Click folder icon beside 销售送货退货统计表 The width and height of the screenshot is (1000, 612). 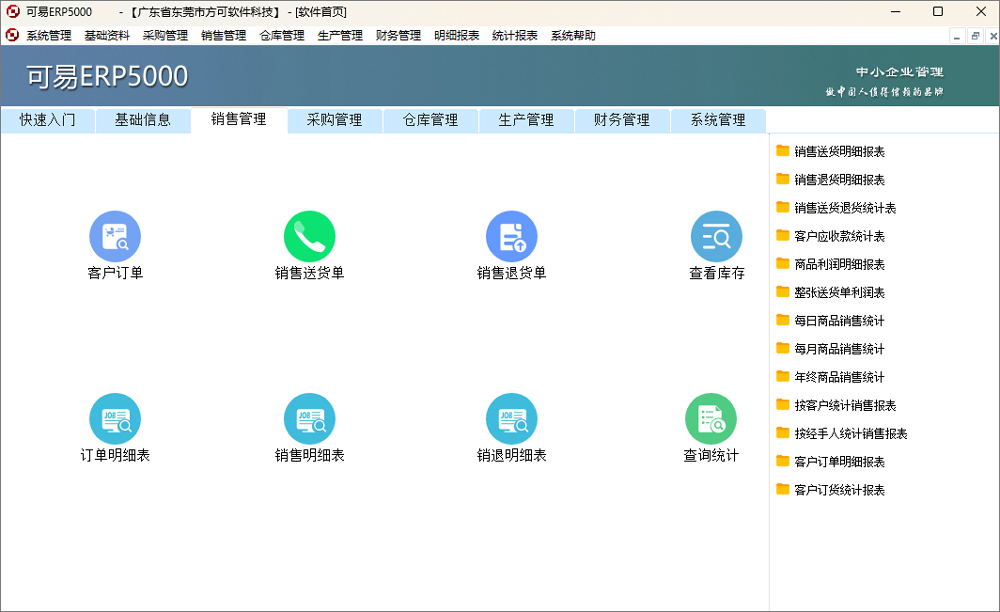click(783, 207)
